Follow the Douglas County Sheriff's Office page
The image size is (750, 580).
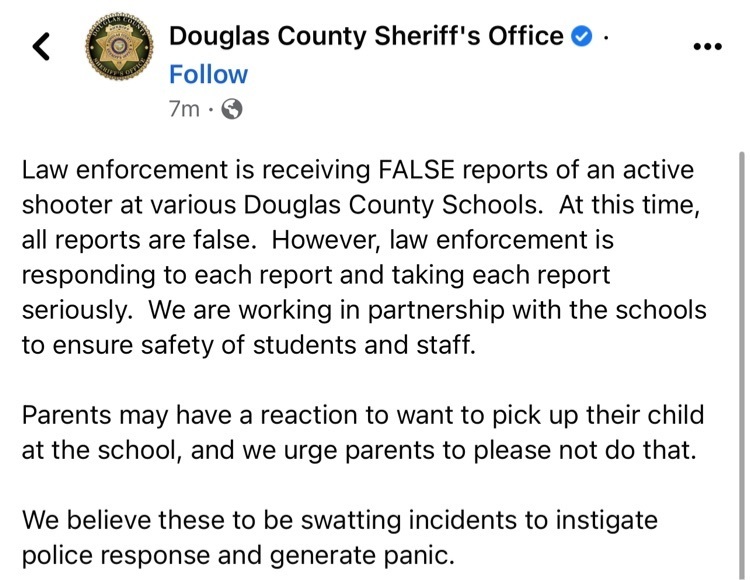click(x=209, y=74)
